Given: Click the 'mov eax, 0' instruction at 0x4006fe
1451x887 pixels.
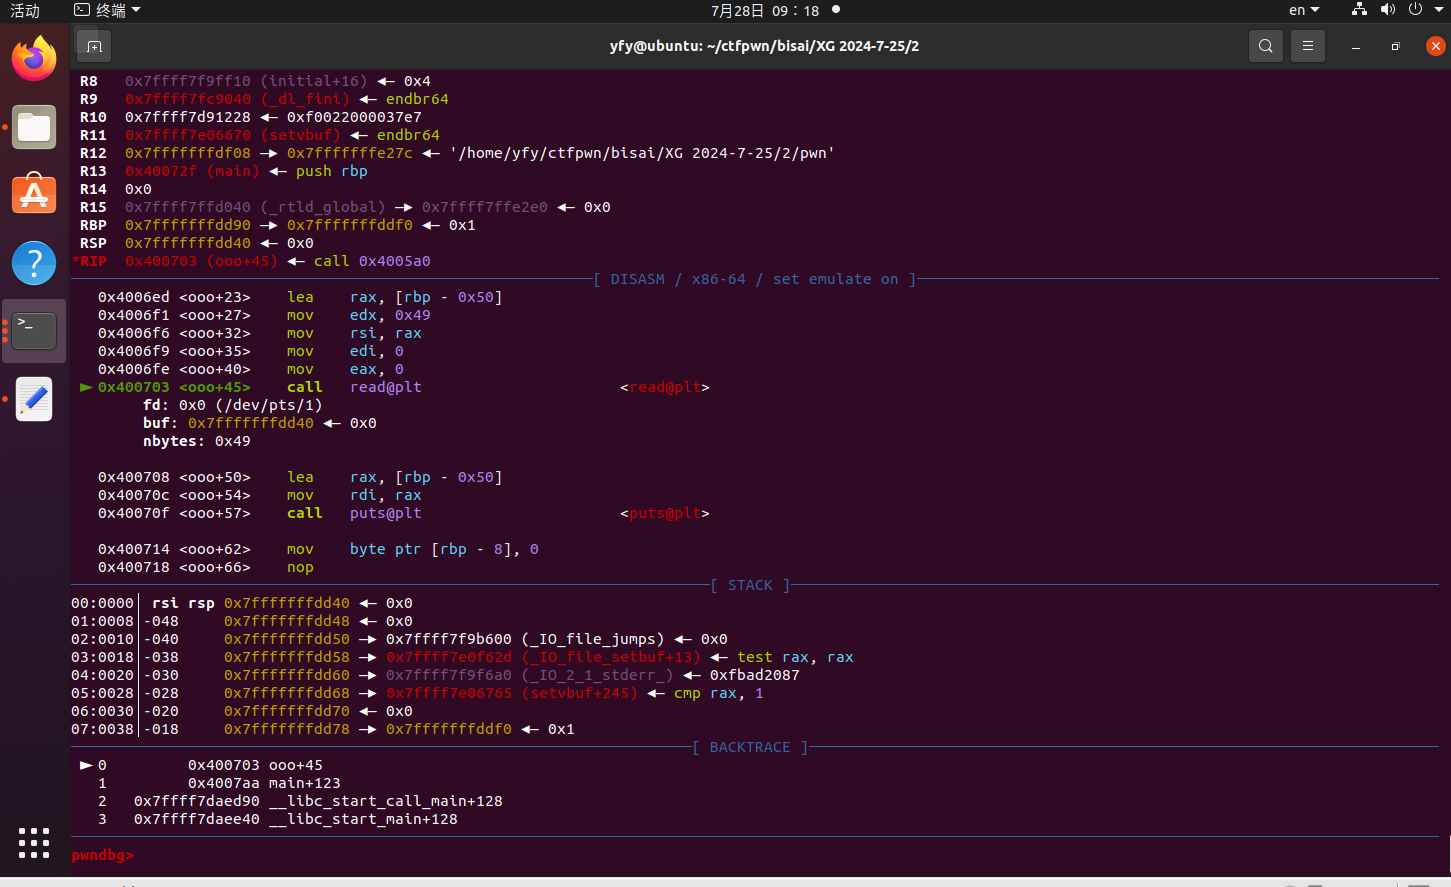Looking at the screenshot, I should click(345, 369).
